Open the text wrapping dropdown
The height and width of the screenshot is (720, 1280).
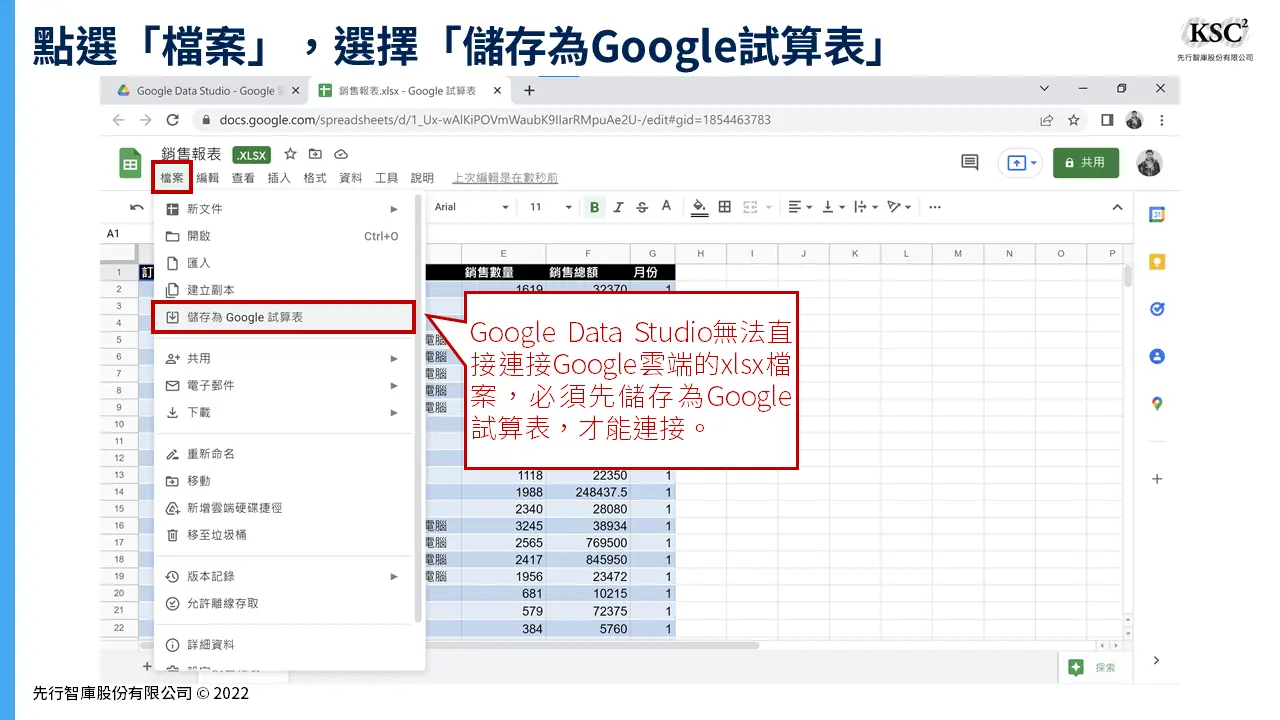point(865,207)
